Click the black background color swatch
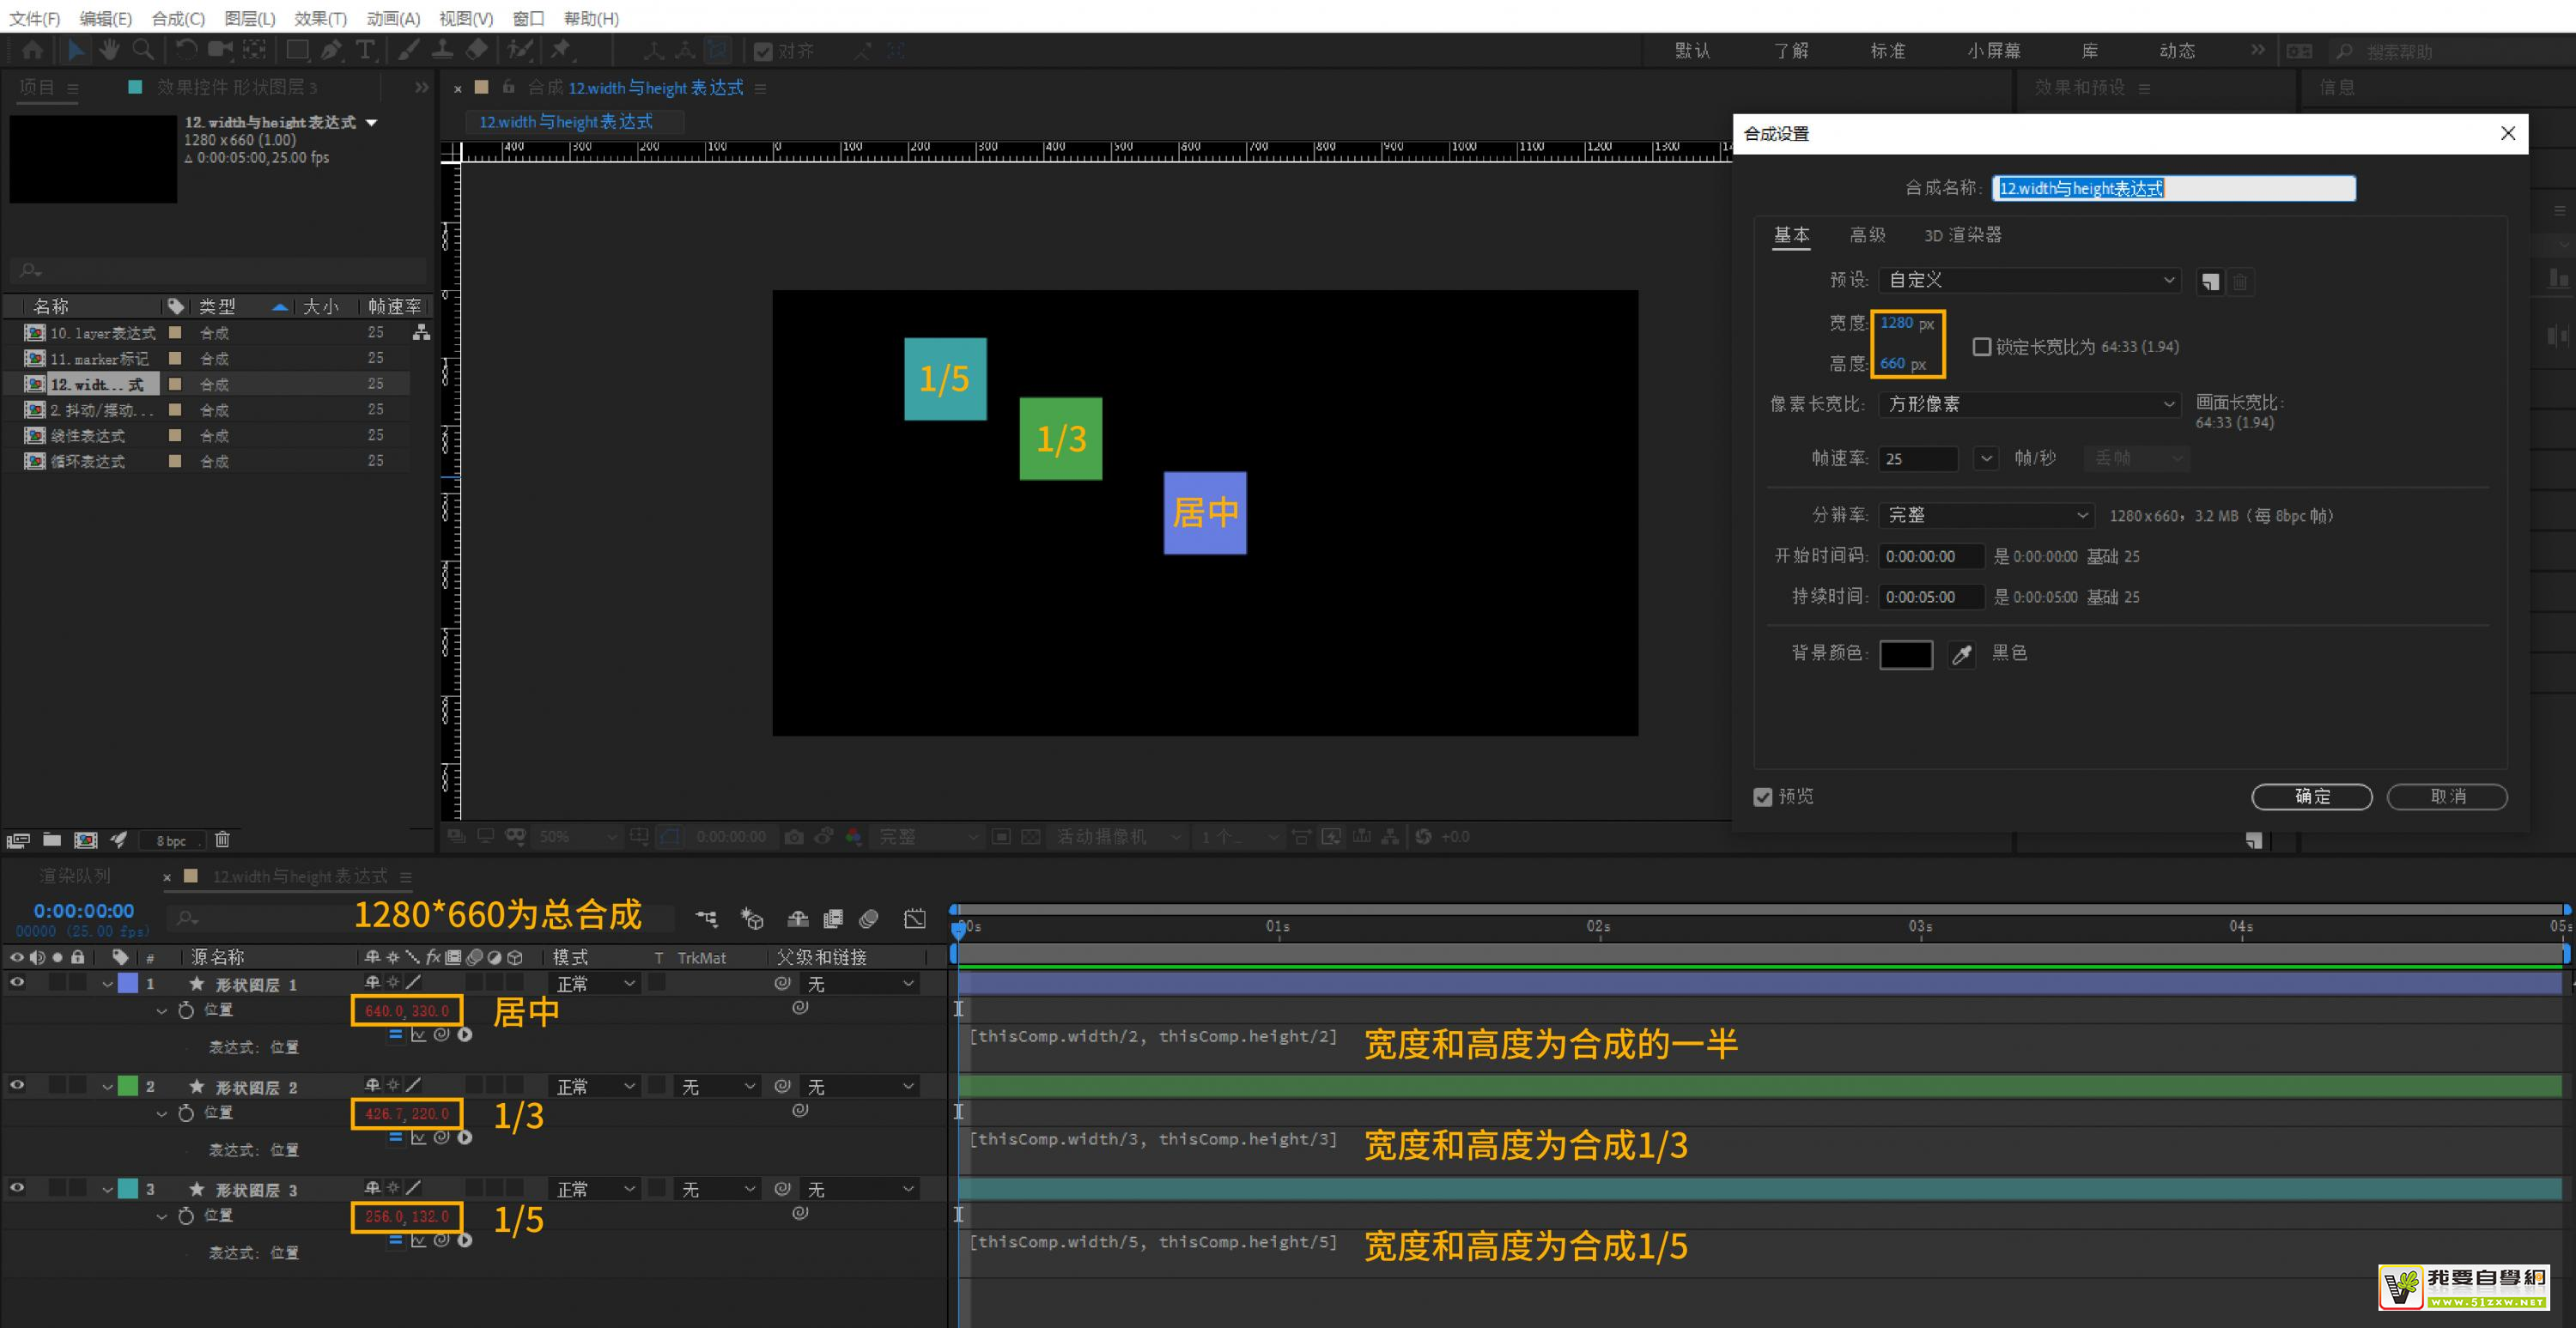The image size is (2576, 1328). coord(1905,655)
